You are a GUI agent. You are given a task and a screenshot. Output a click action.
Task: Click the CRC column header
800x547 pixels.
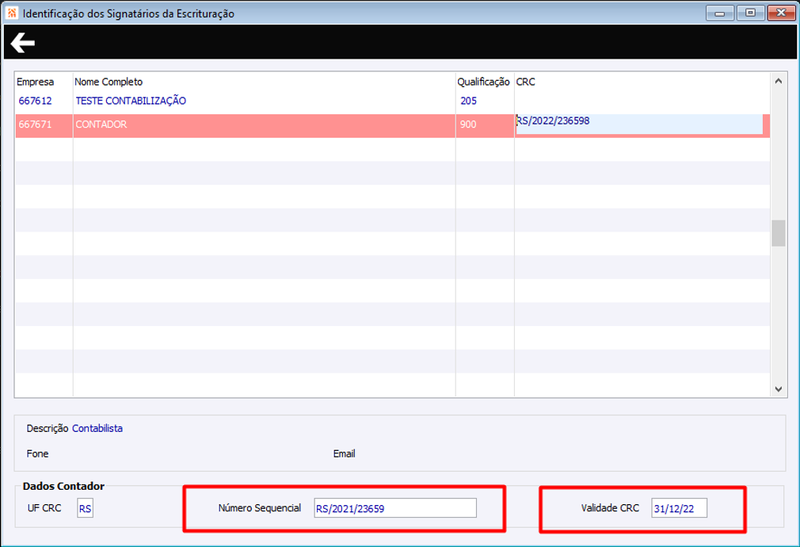coord(526,82)
